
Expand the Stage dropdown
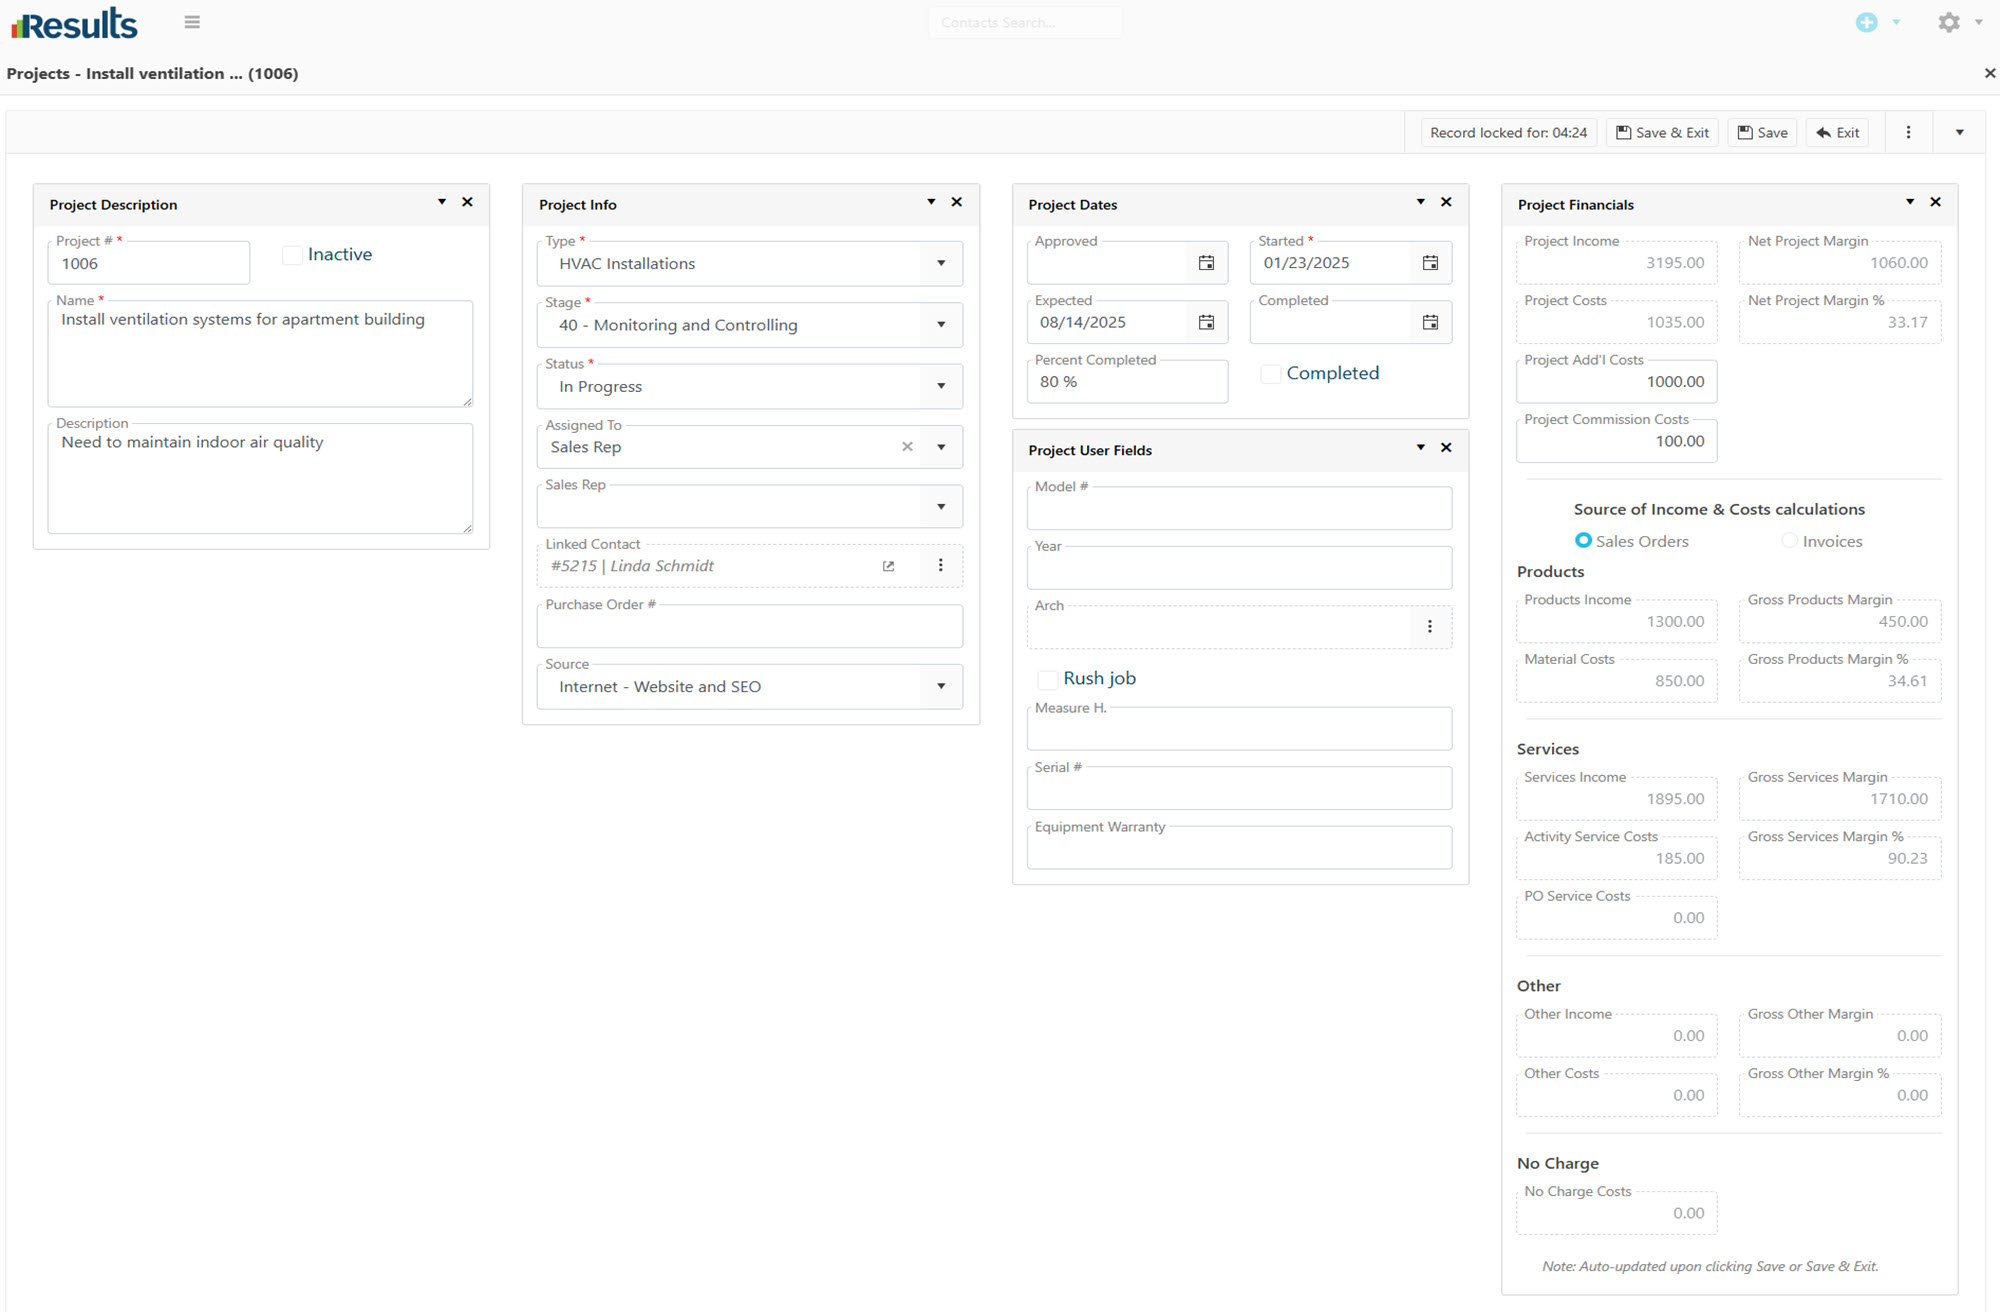(x=940, y=325)
